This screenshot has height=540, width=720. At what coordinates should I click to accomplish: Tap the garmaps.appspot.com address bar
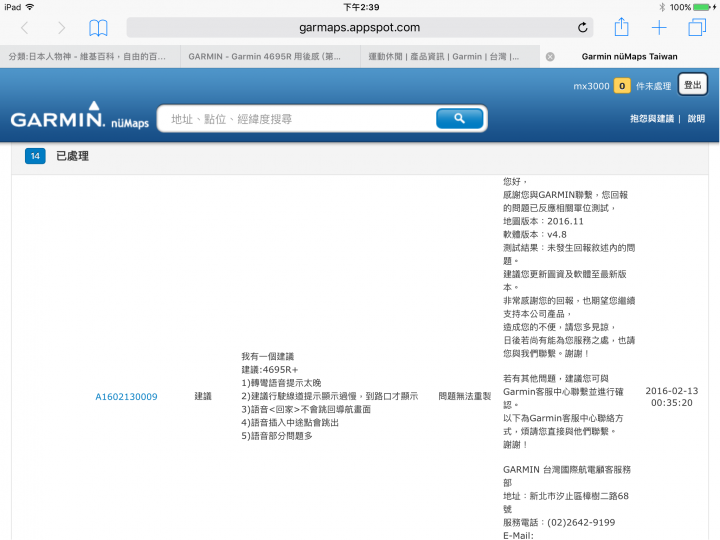click(x=360, y=28)
